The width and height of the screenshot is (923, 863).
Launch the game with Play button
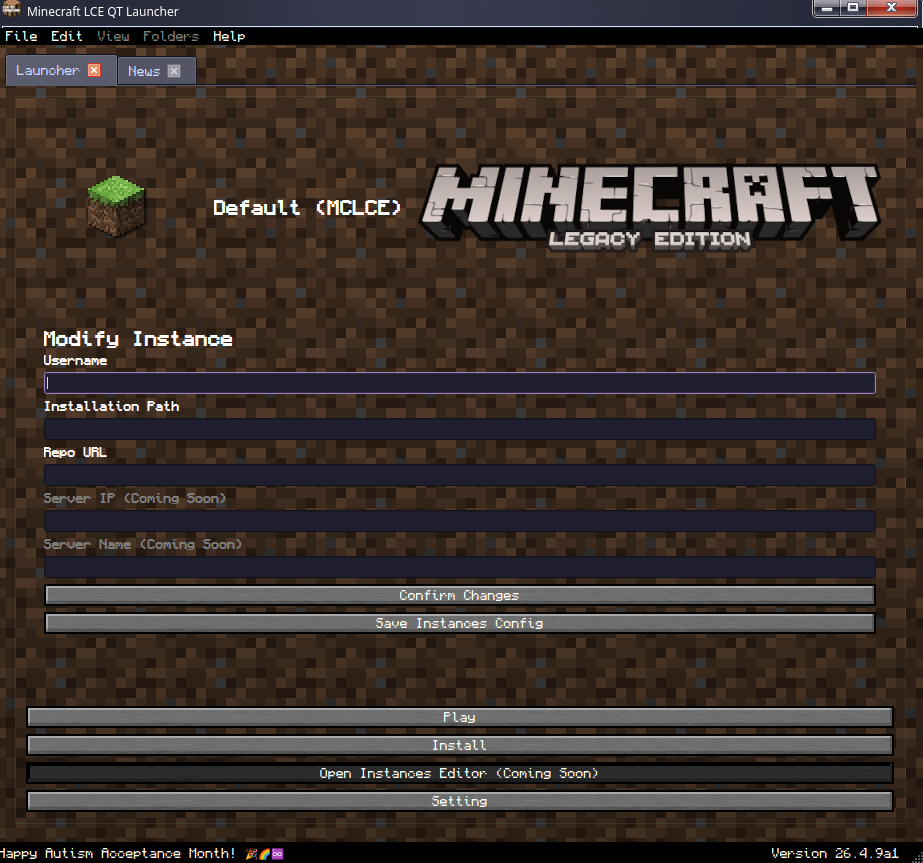(460, 717)
